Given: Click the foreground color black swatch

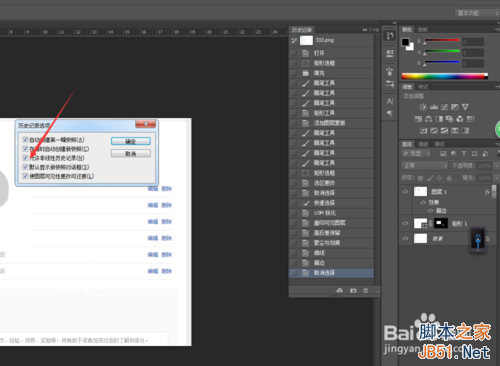Looking at the screenshot, I should click(x=405, y=42).
